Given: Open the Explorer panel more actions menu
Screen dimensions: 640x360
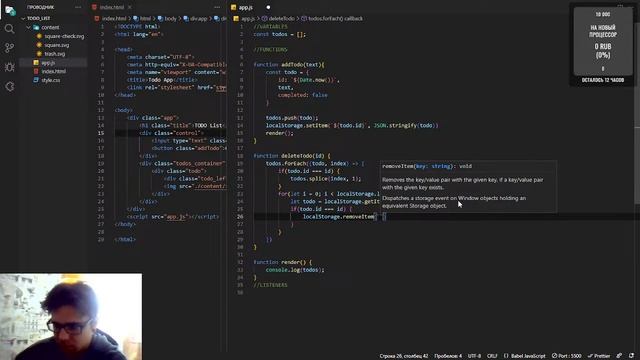Looking at the screenshot, I should click(78, 7).
